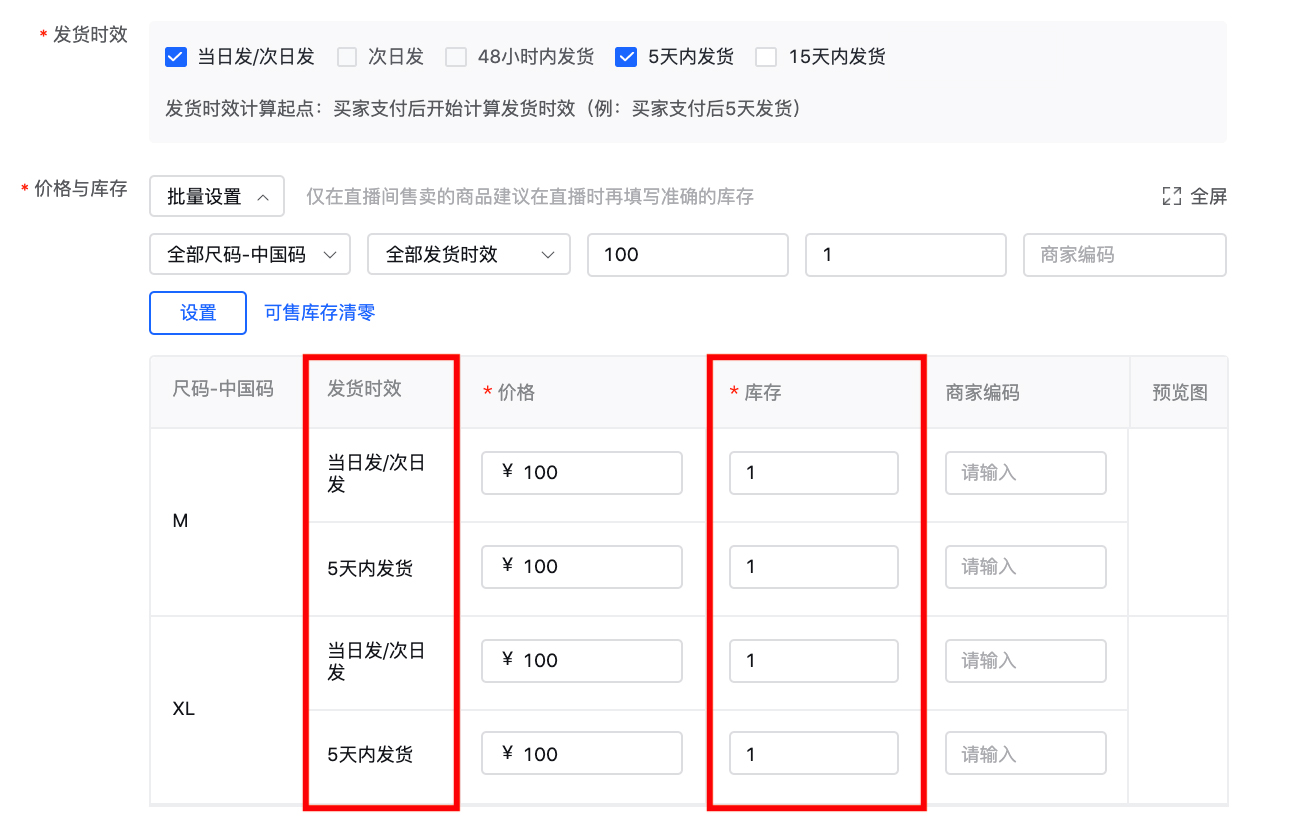Collapse the 批量设置 dropdown
The width and height of the screenshot is (1296, 826).
[x=217, y=197]
